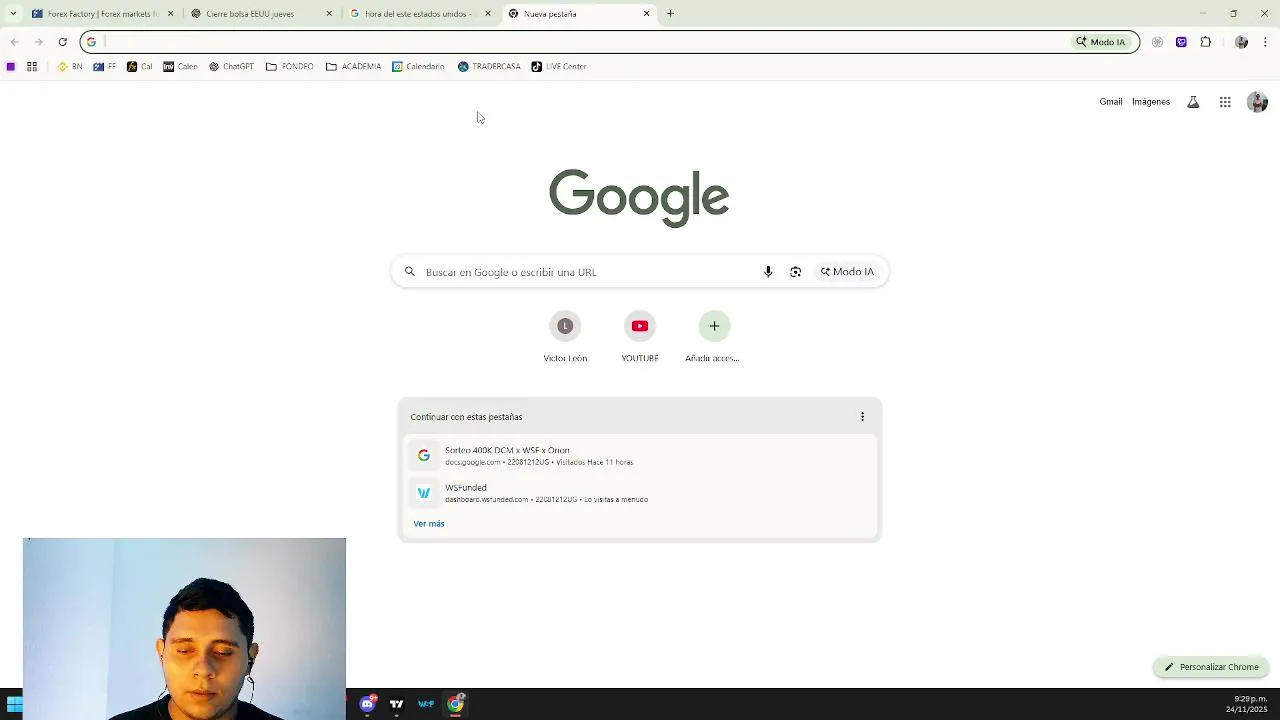Open the TRADERCASA bookmark
1280x720 pixels.
pos(489,67)
